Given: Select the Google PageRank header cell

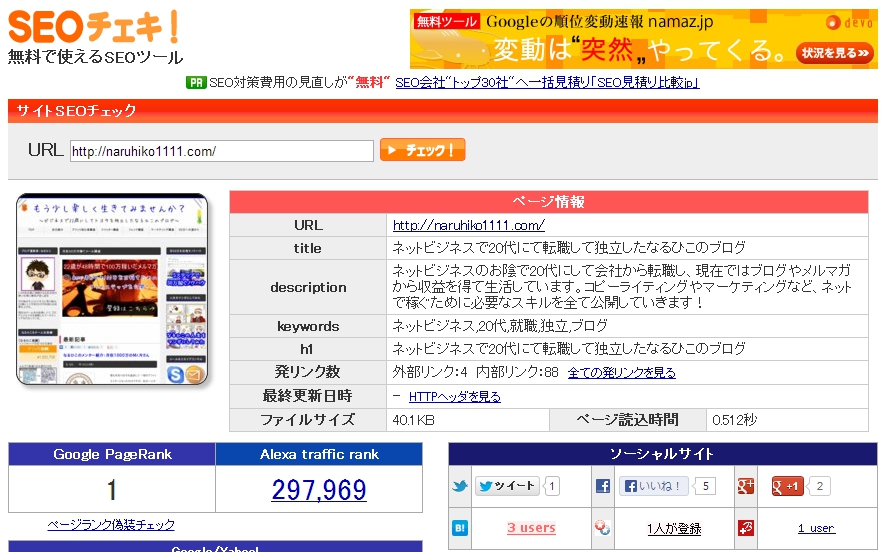Looking at the screenshot, I should click(x=112, y=454).
